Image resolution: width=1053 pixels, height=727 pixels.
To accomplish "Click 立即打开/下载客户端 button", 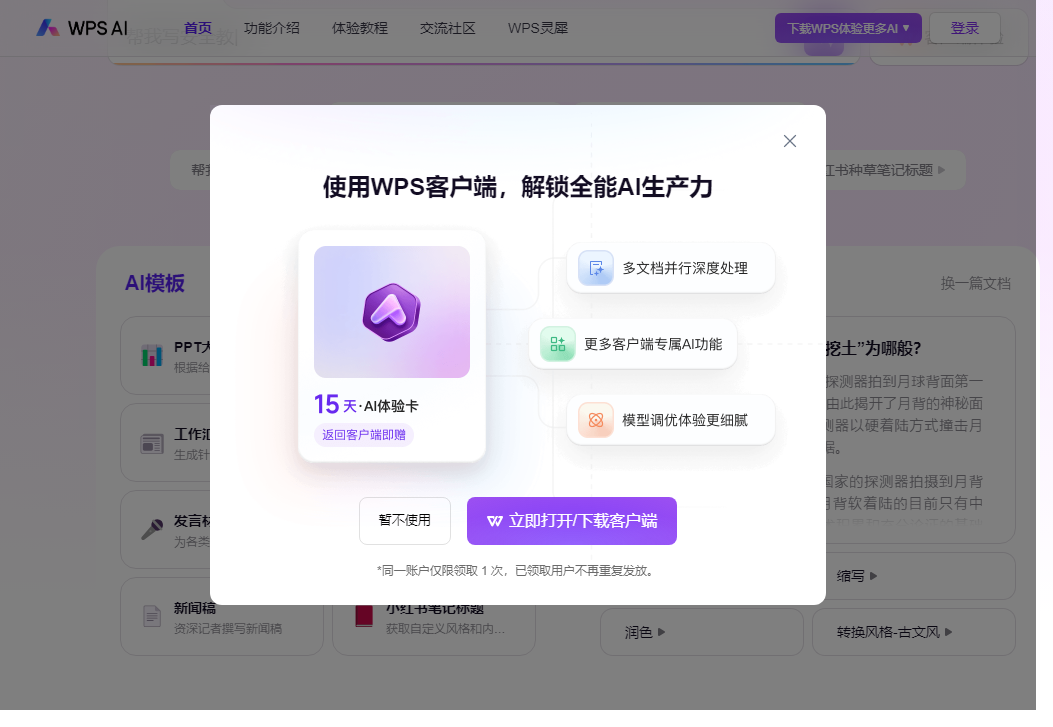I will (x=571, y=520).
